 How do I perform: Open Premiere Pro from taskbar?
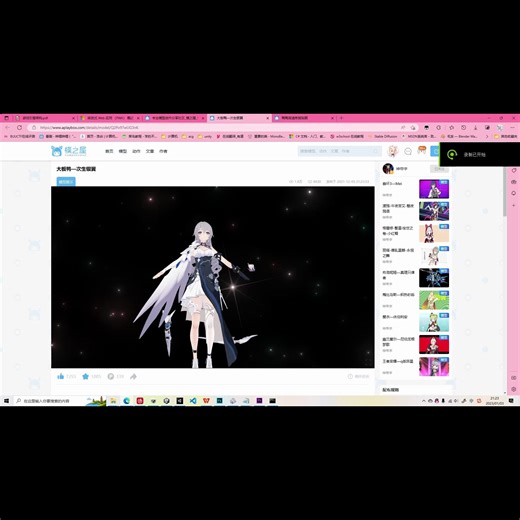pyautogui.click(x=259, y=401)
